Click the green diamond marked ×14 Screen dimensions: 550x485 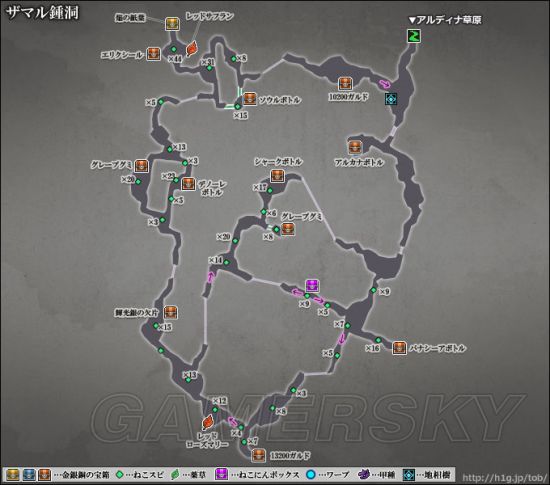coord(227,262)
